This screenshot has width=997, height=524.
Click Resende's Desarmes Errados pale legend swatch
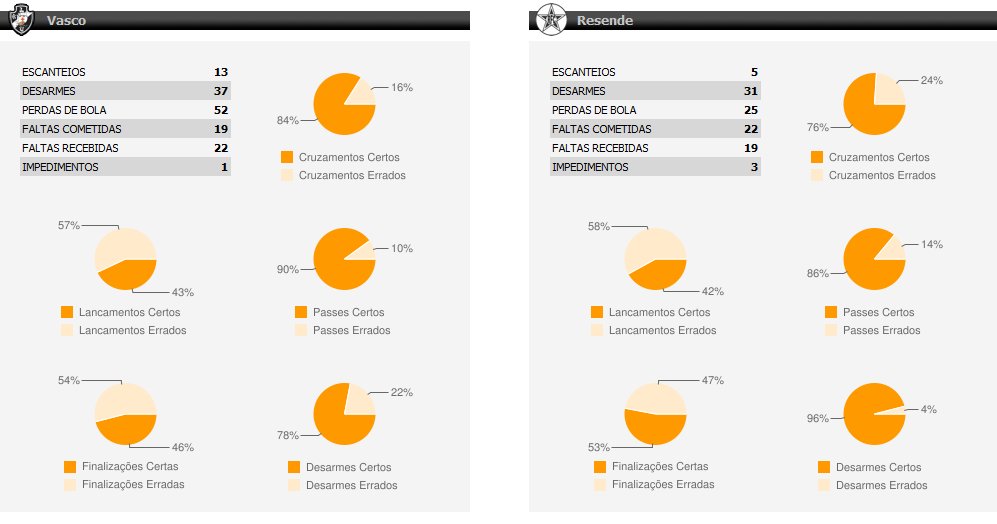click(x=823, y=485)
